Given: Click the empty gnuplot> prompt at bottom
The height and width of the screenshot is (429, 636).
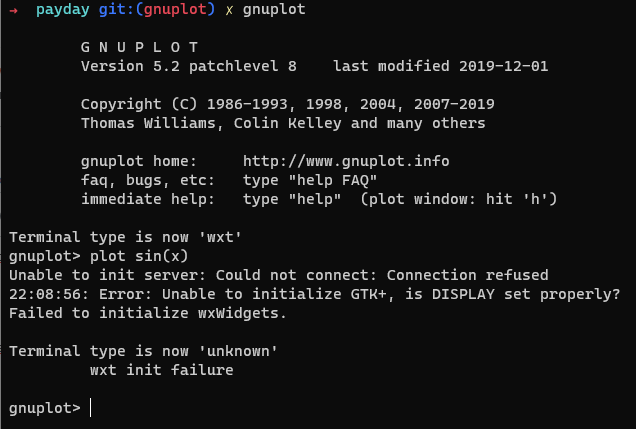Looking at the screenshot, I should (x=44, y=408).
